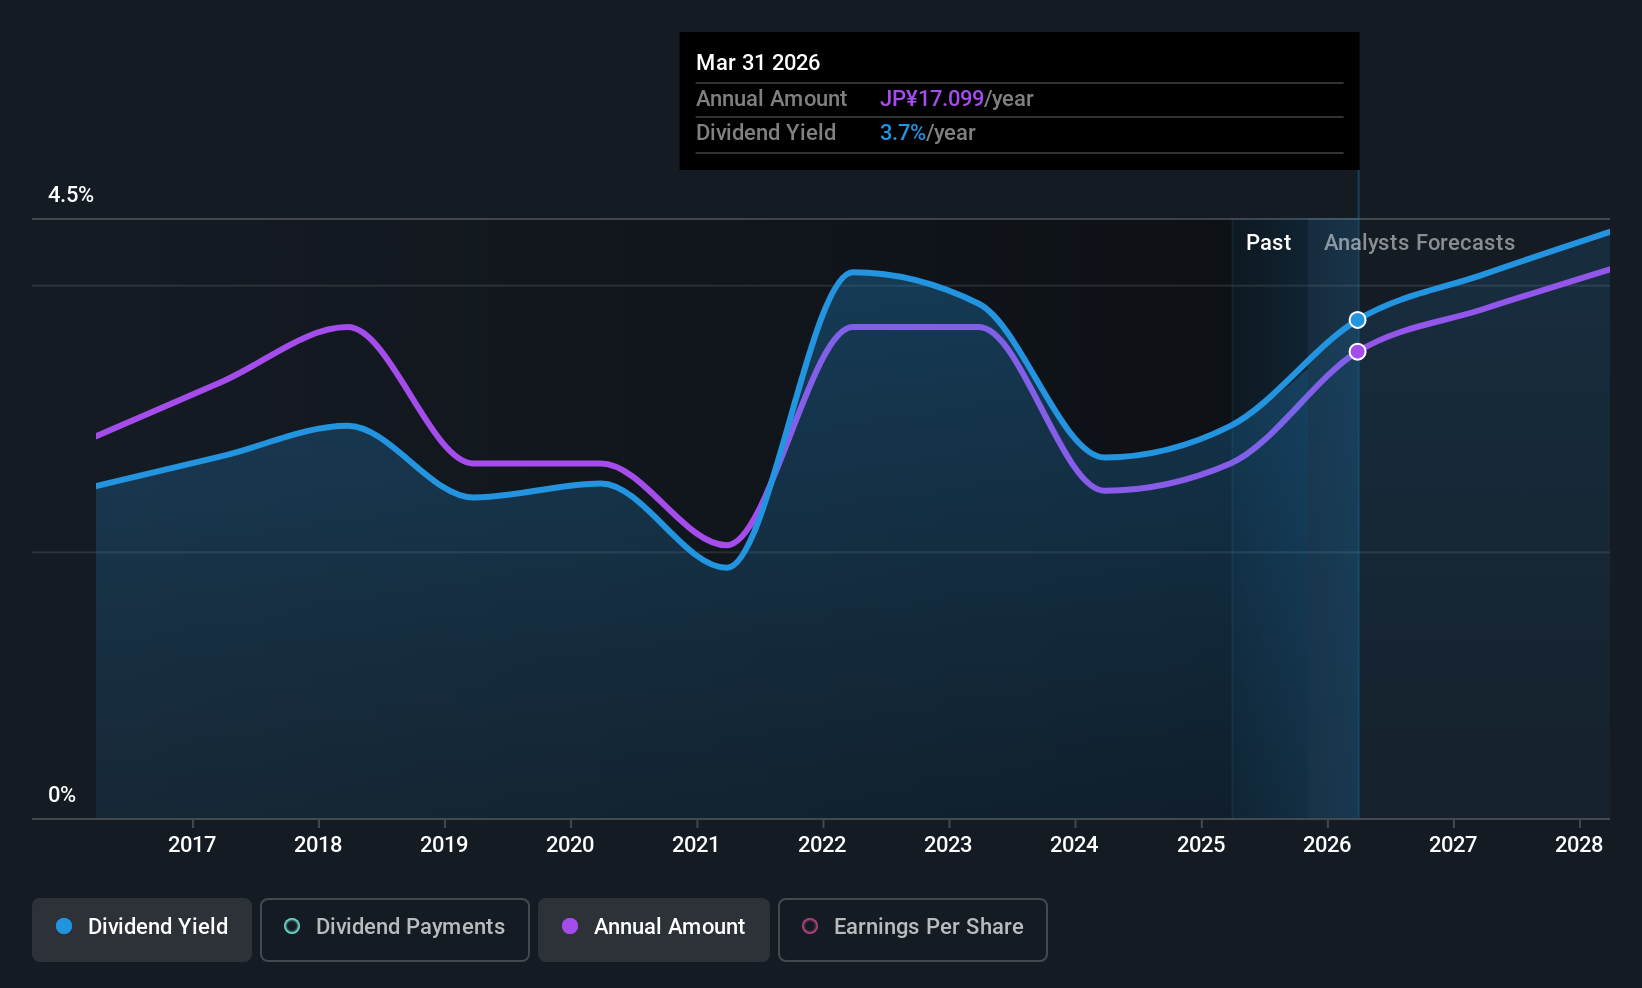Select the blue Dividend Yield data point marker

[1357, 320]
